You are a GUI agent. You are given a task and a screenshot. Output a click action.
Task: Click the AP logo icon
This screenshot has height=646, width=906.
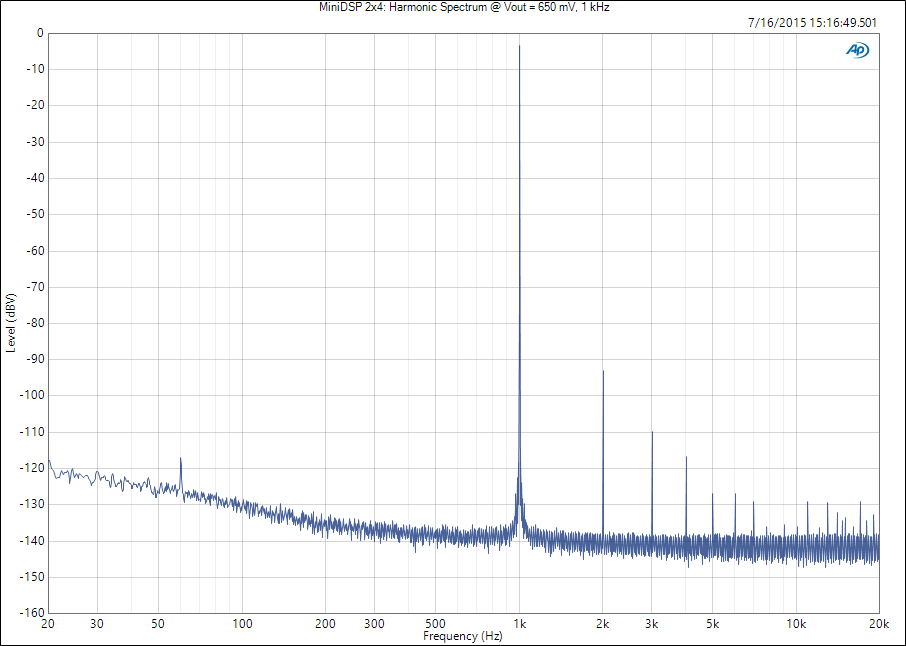tap(857, 51)
